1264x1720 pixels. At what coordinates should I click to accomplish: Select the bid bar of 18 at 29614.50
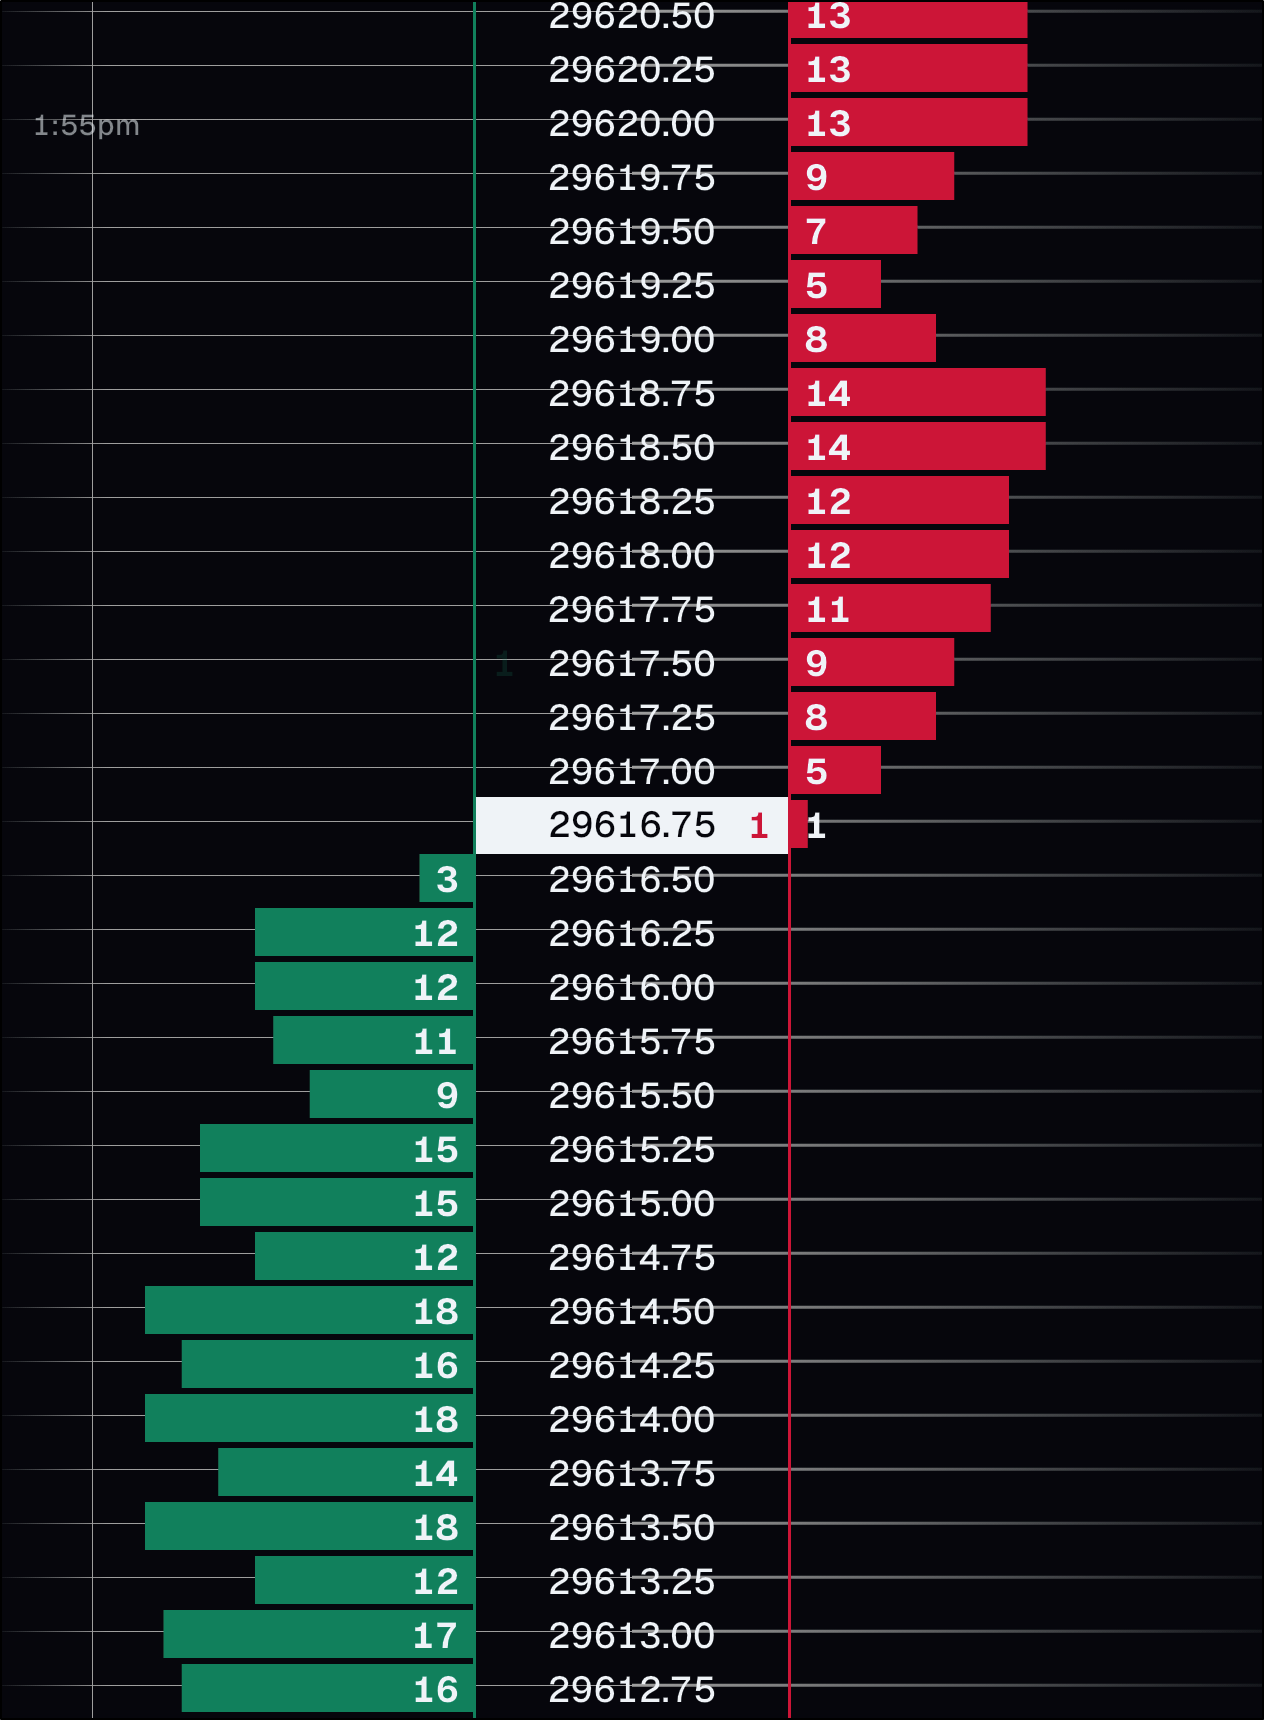pos(309,1310)
